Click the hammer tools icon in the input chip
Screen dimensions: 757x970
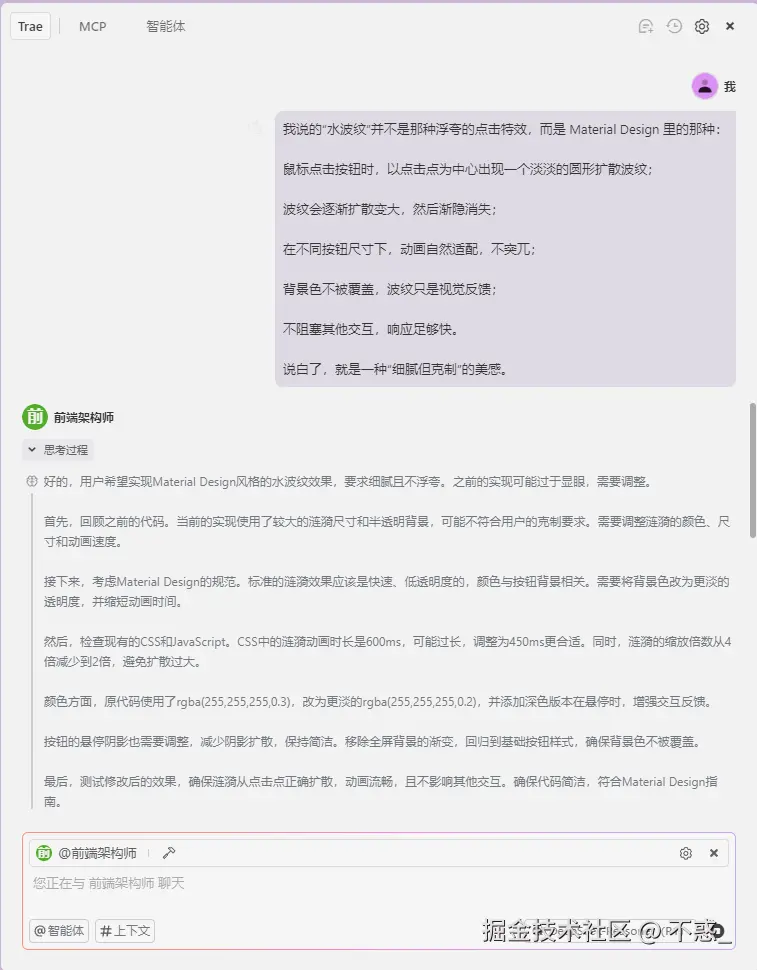168,853
